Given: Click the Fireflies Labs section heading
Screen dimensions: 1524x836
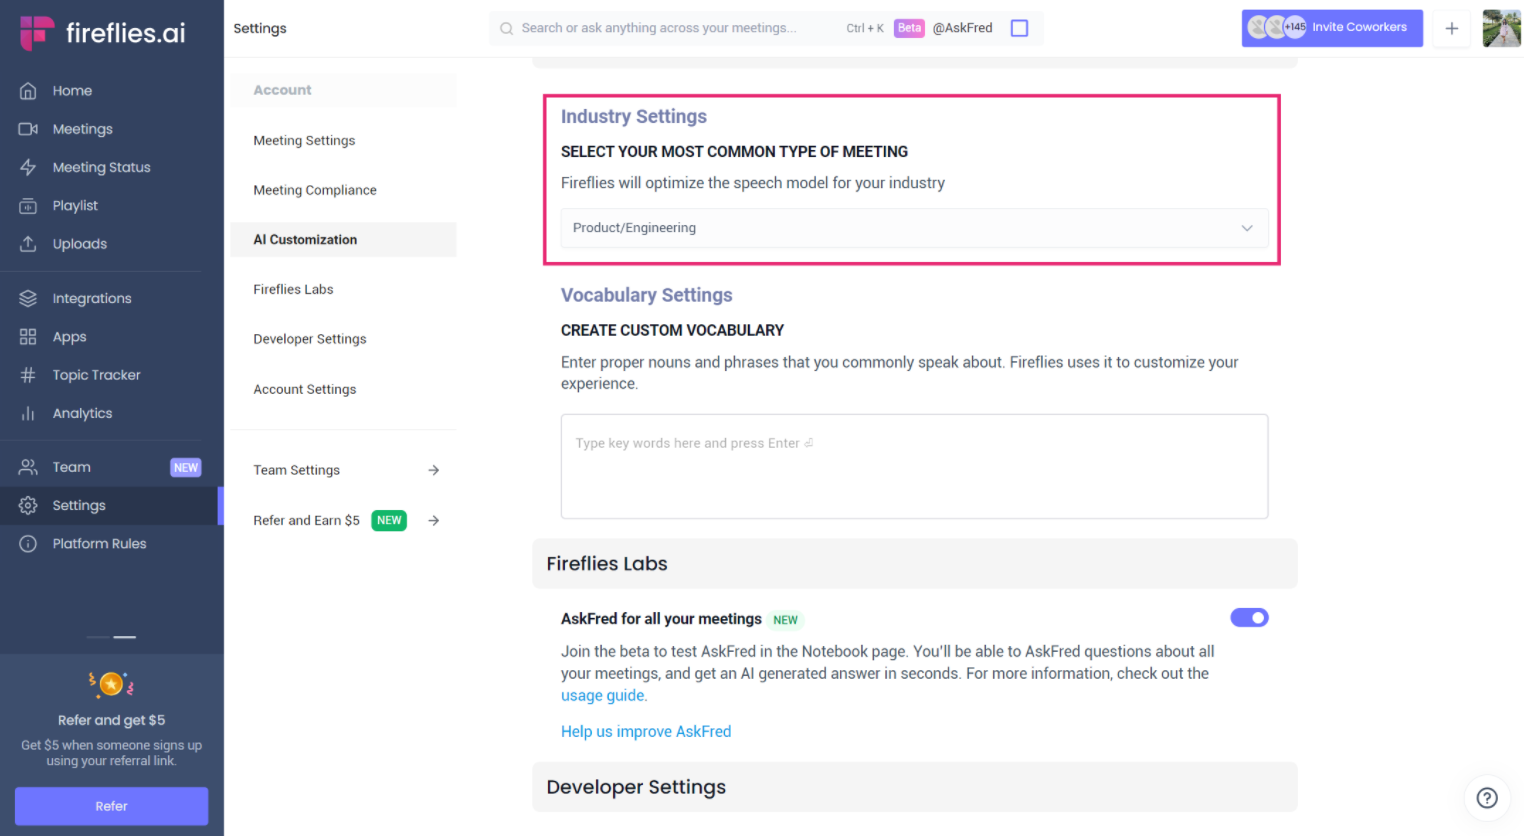Looking at the screenshot, I should [607, 564].
